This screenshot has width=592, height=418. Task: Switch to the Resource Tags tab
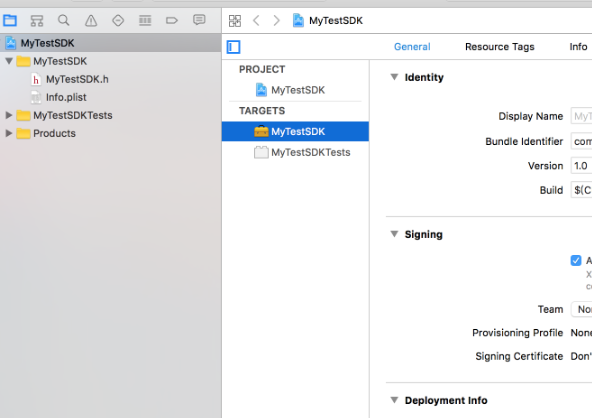click(x=500, y=46)
